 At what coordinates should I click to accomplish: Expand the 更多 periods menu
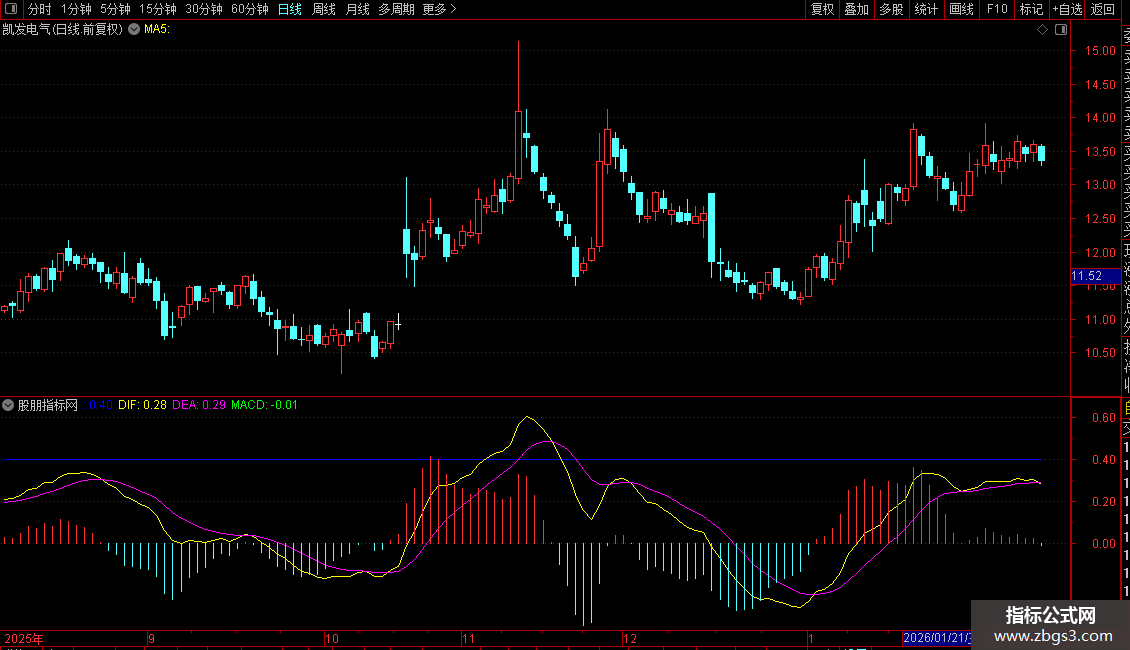click(x=439, y=10)
